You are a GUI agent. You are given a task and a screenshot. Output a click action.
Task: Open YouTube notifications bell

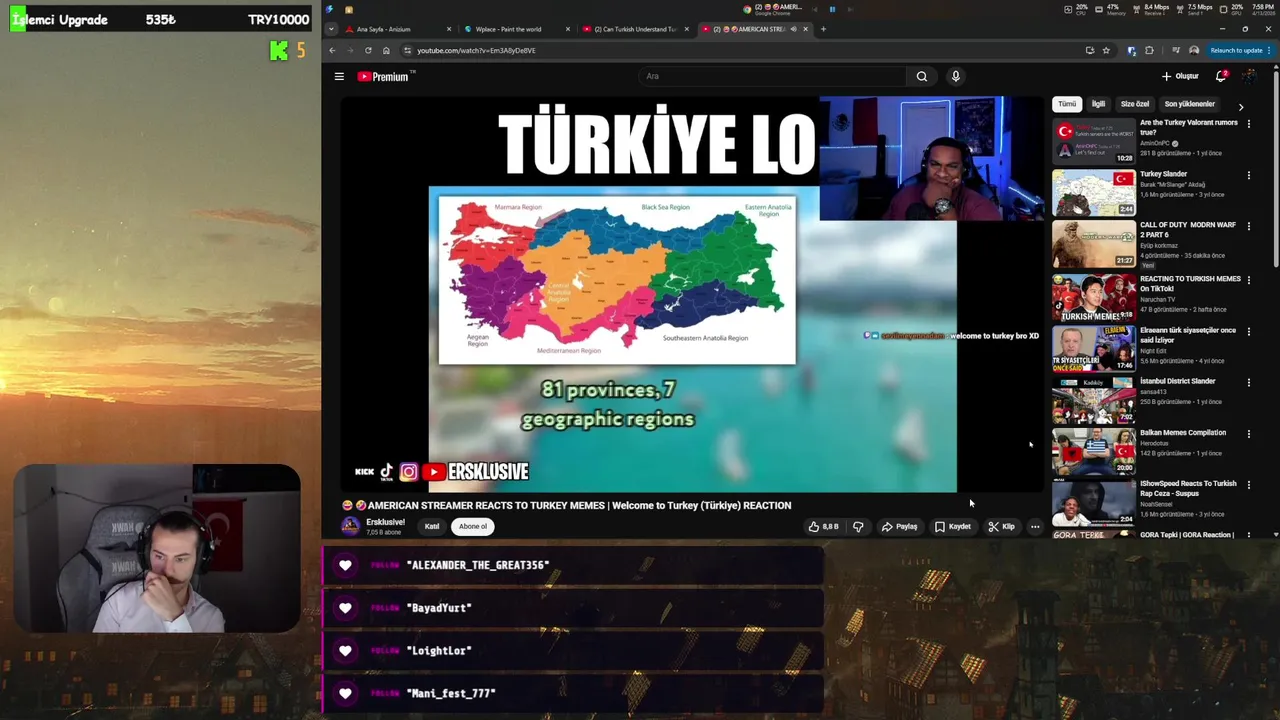1221,76
